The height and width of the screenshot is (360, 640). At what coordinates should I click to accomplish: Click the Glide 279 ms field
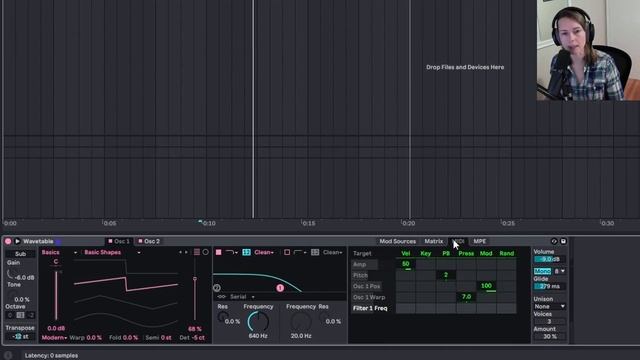(549, 286)
